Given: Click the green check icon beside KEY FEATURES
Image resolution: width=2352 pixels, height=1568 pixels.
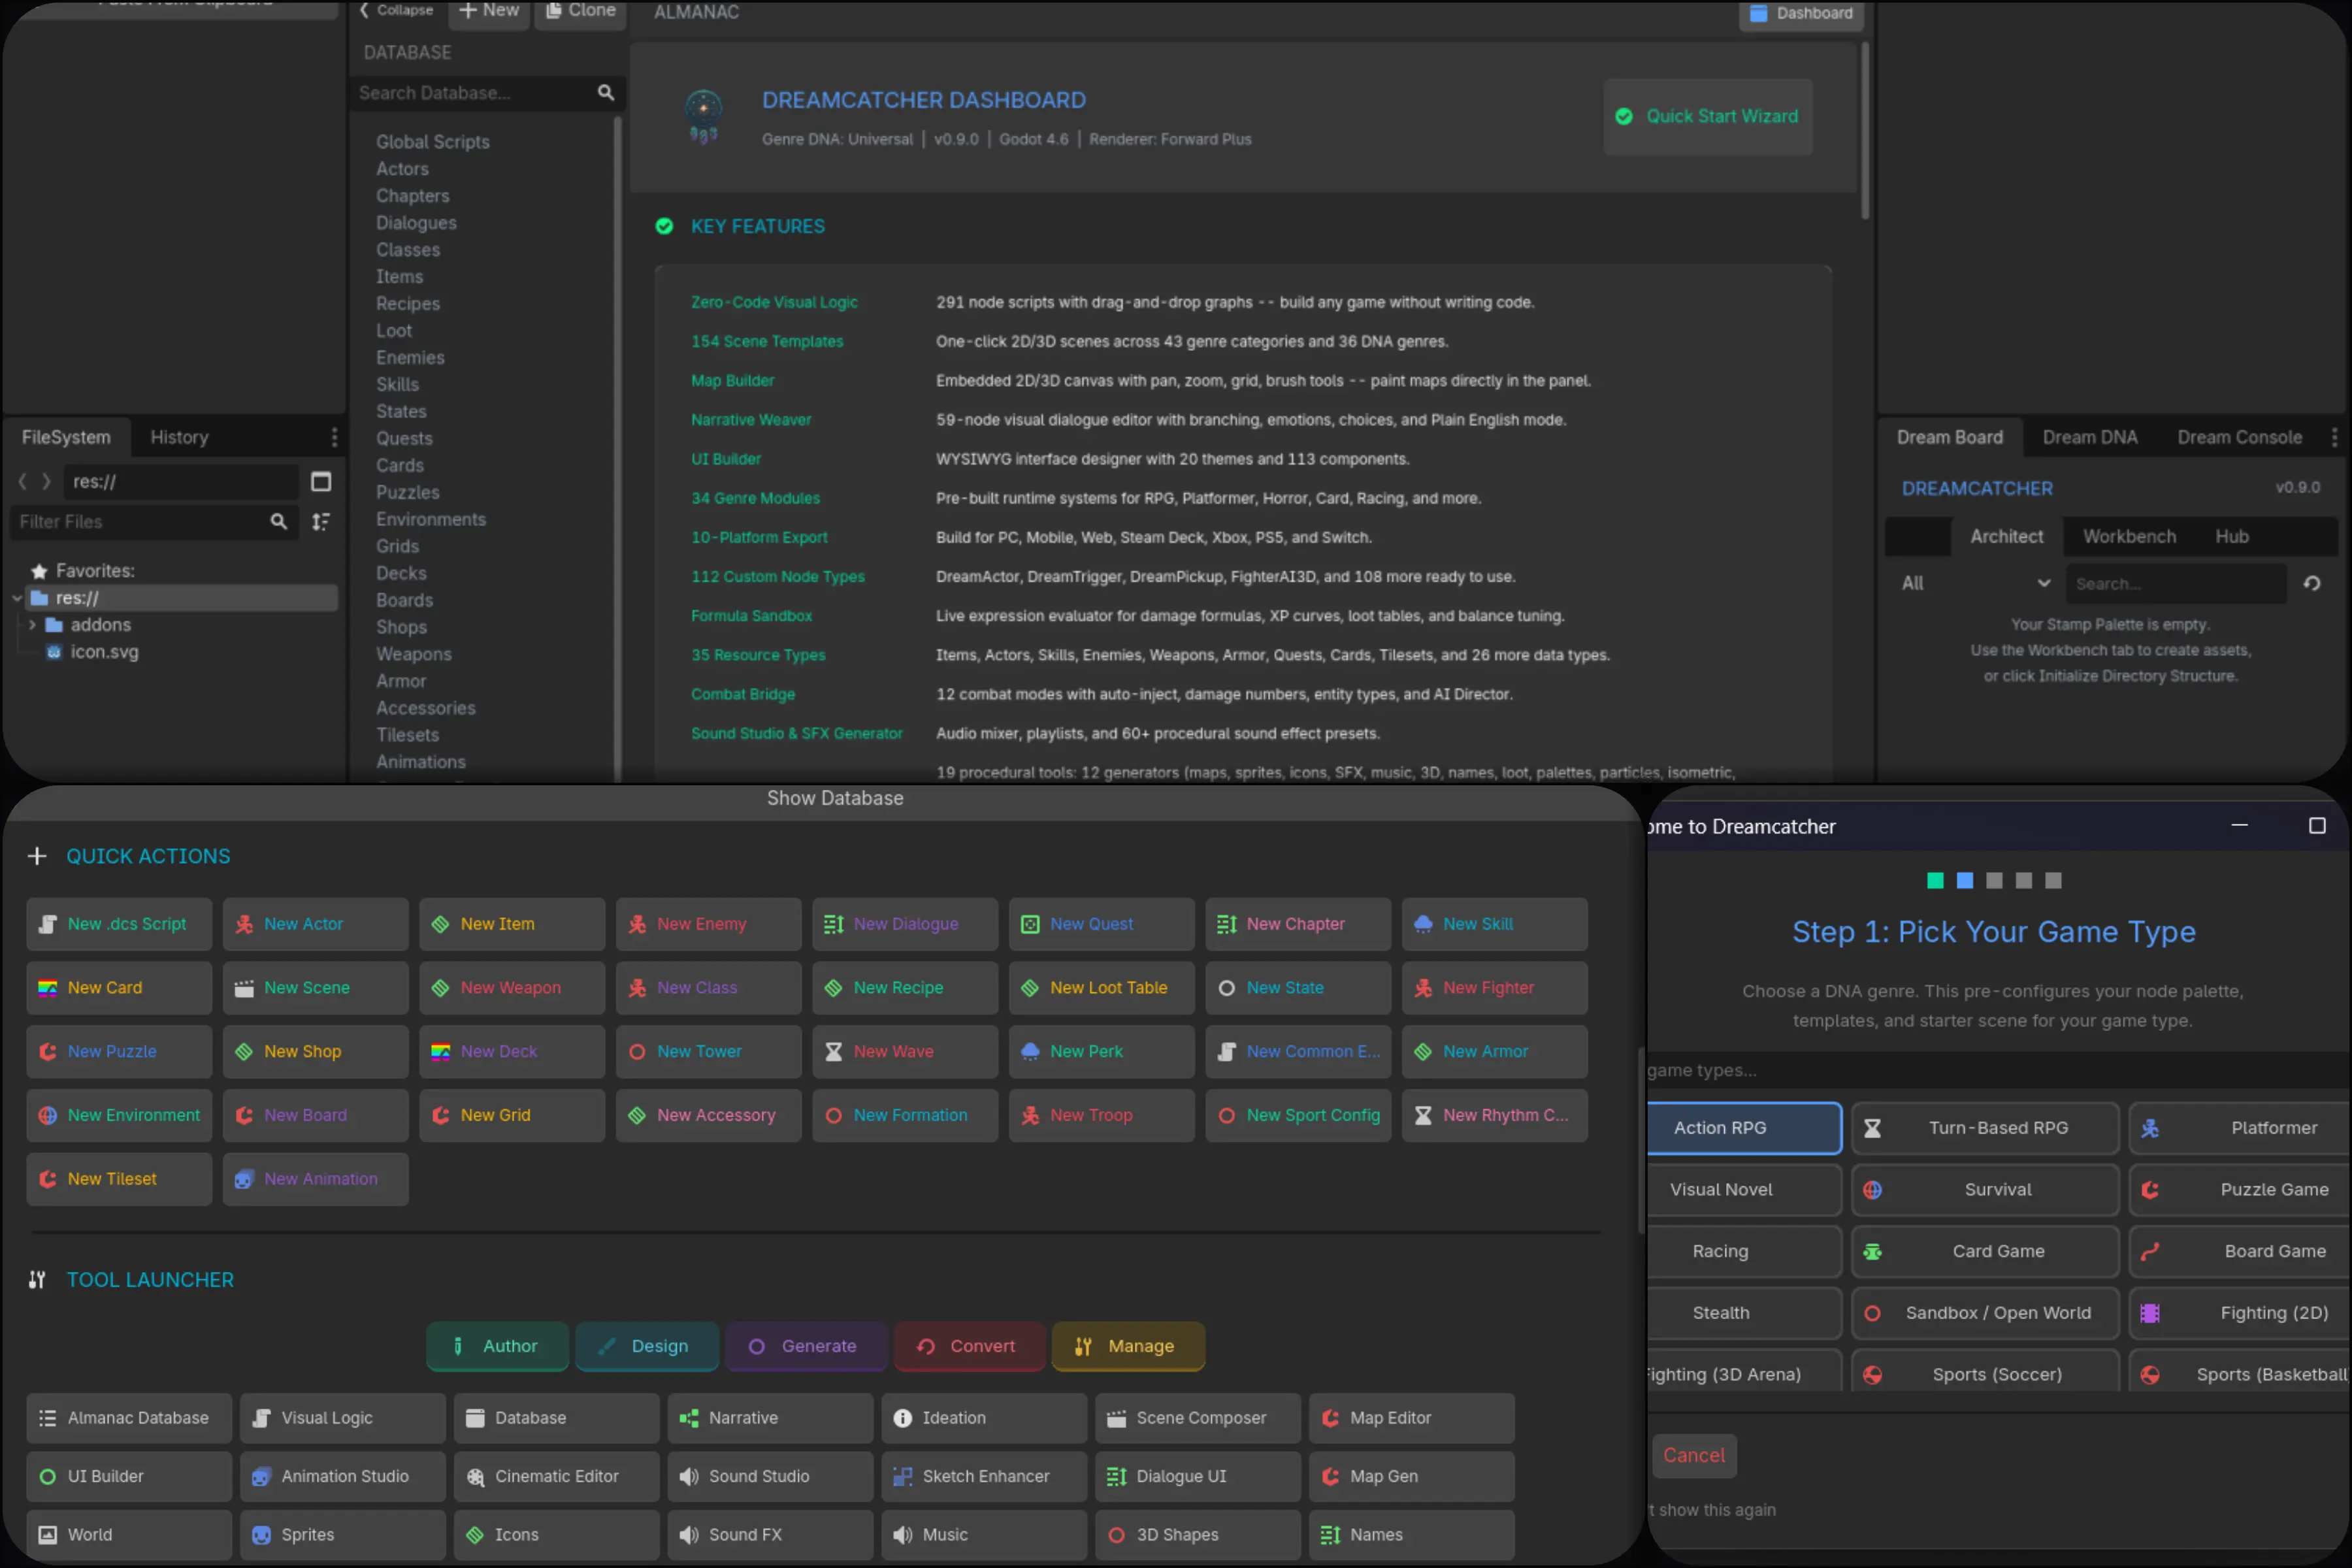Looking at the screenshot, I should point(664,226).
